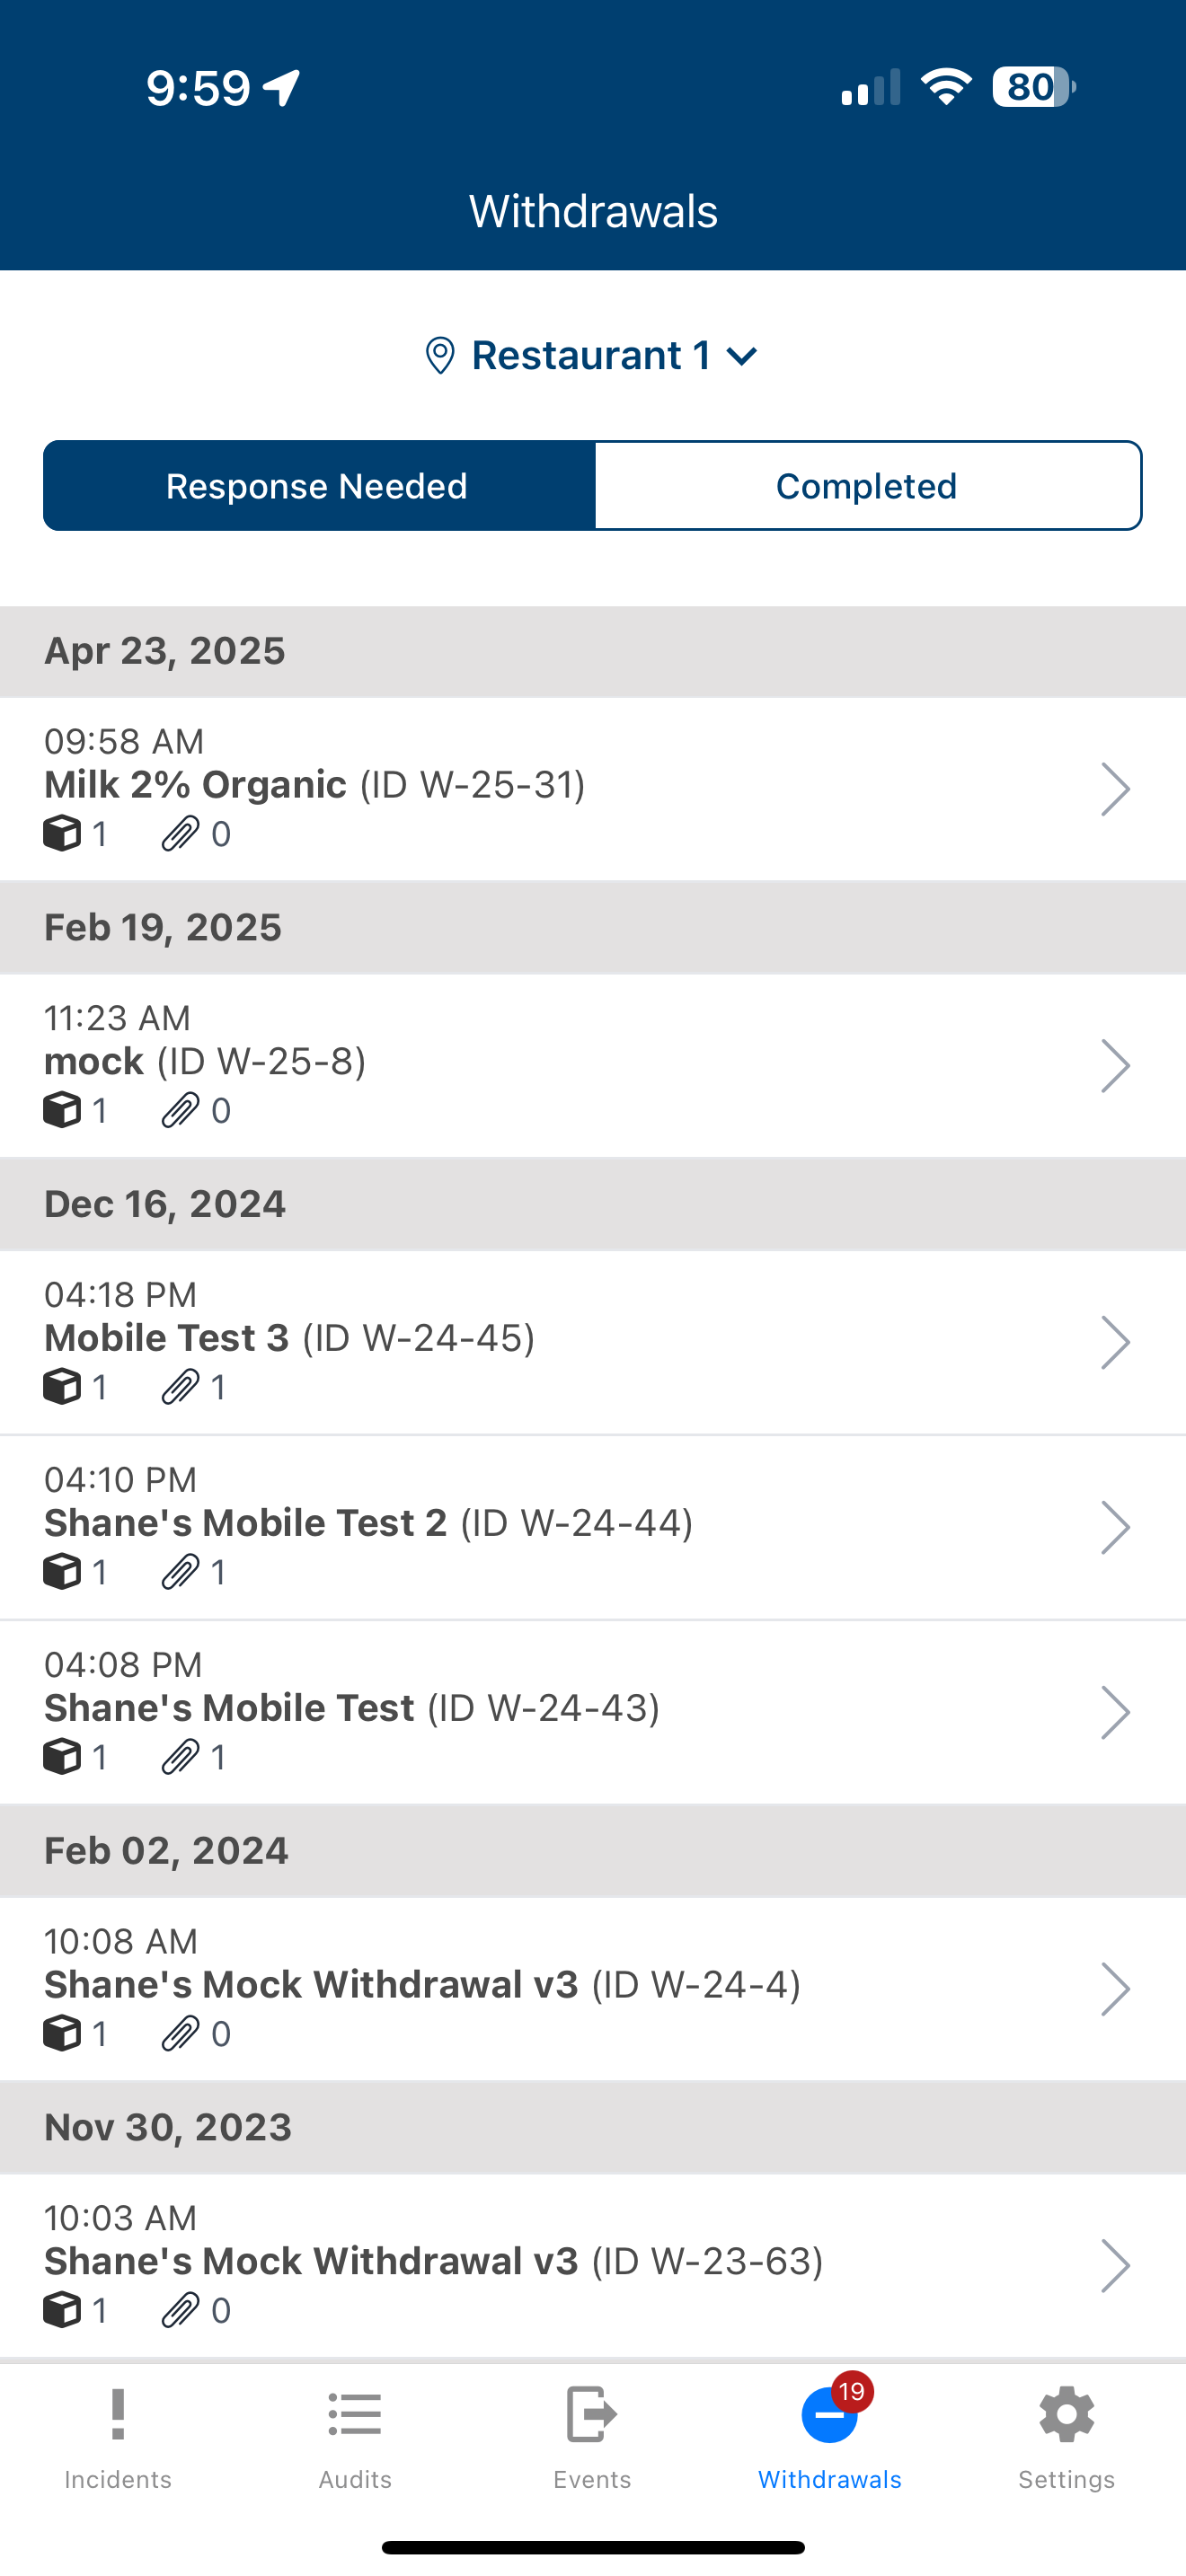The width and height of the screenshot is (1186, 2576).
Task: Expand the Restaurant 1 location dropdown
Action: (x=592, y=355)
